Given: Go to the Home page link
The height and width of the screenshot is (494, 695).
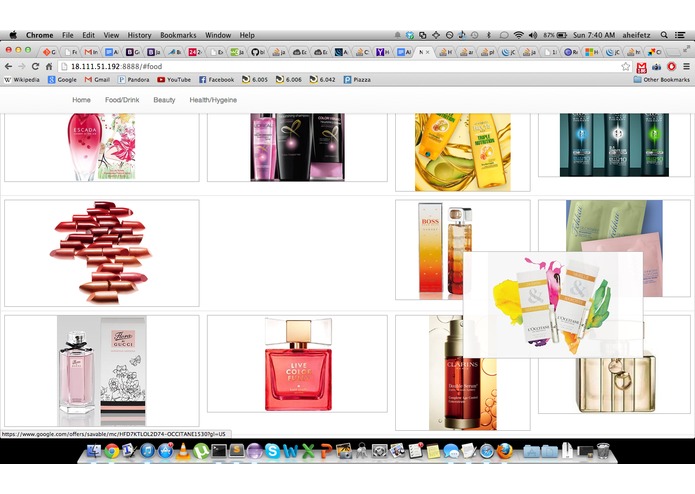Looking at the screenshot, I should [82, 100].
